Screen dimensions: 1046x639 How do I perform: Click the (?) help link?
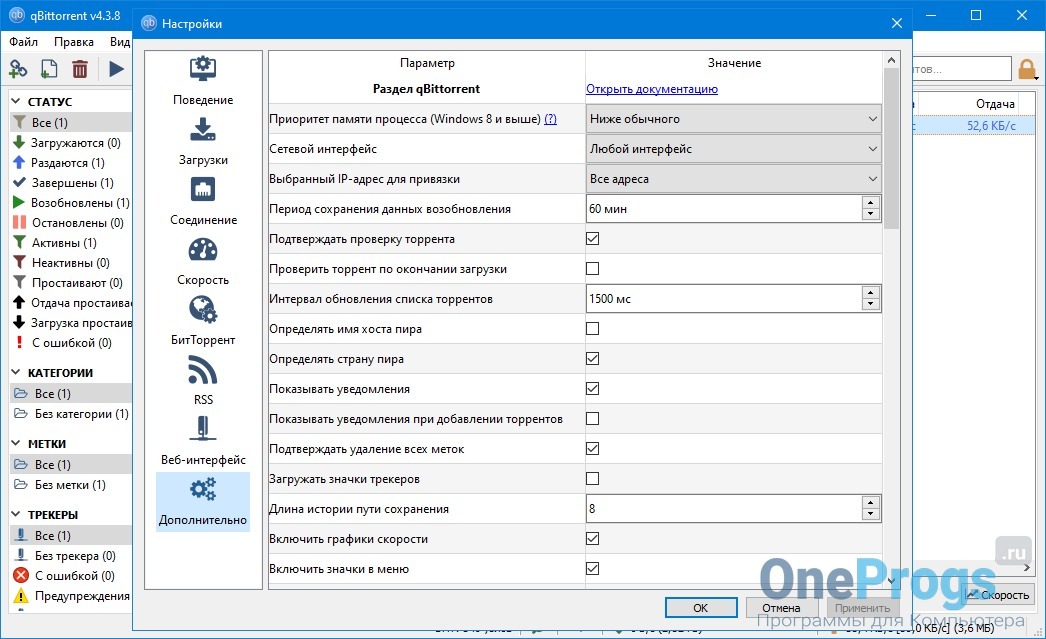[x=550, y=119]
